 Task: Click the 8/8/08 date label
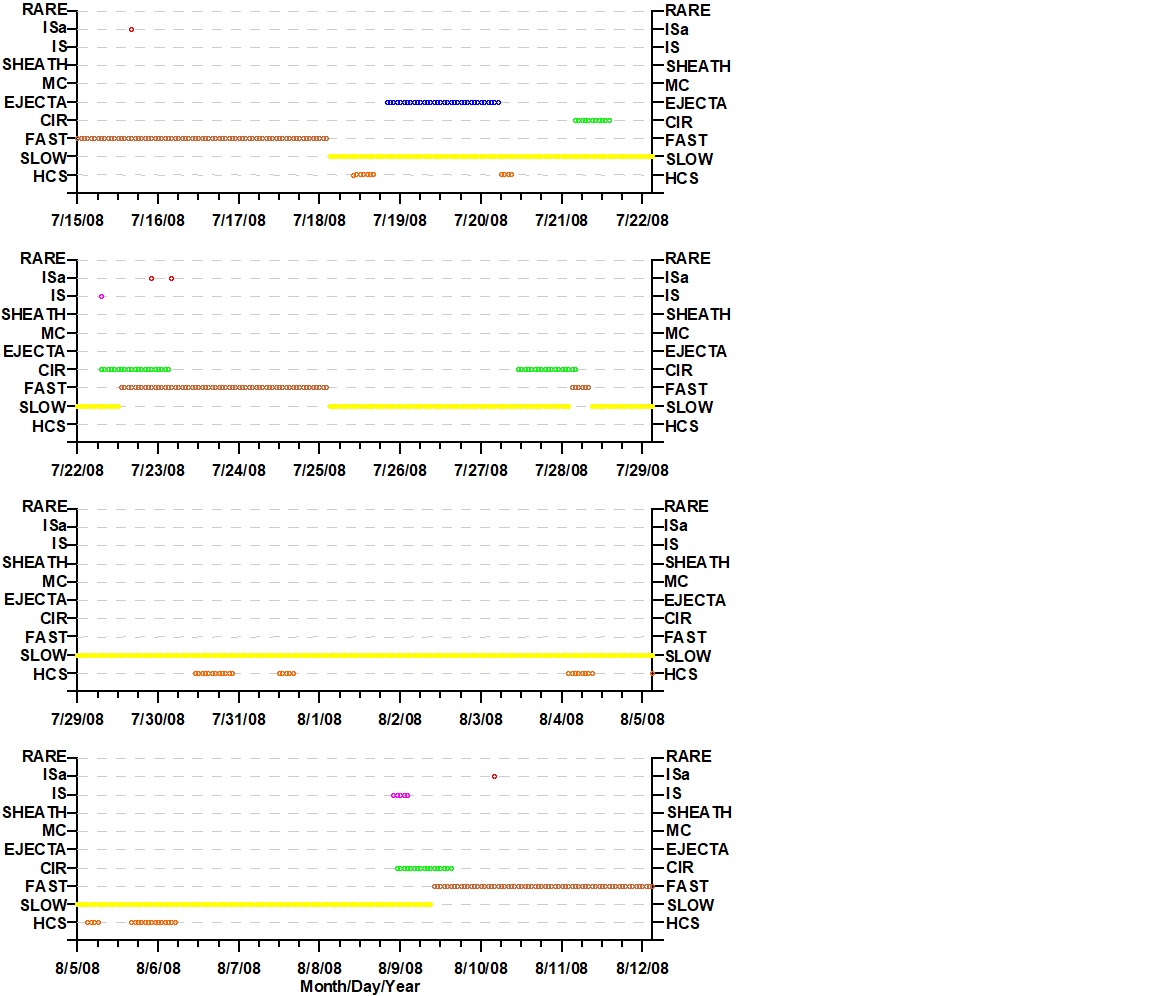320,968
